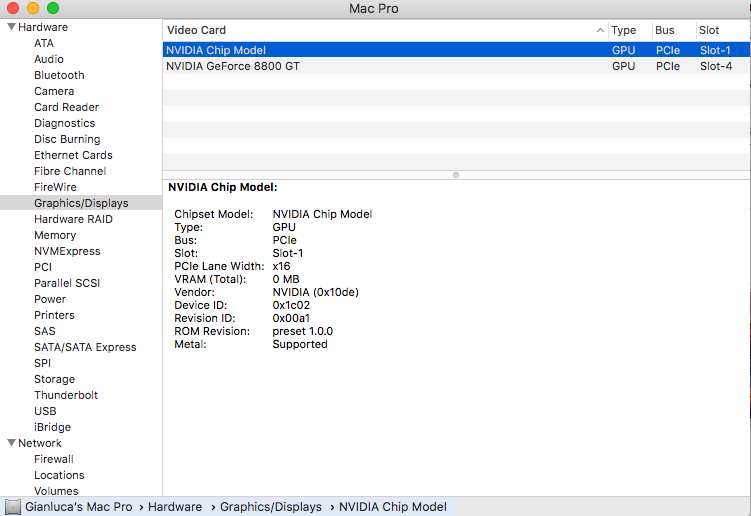Open the Diagnostics section

pos(64,123)
